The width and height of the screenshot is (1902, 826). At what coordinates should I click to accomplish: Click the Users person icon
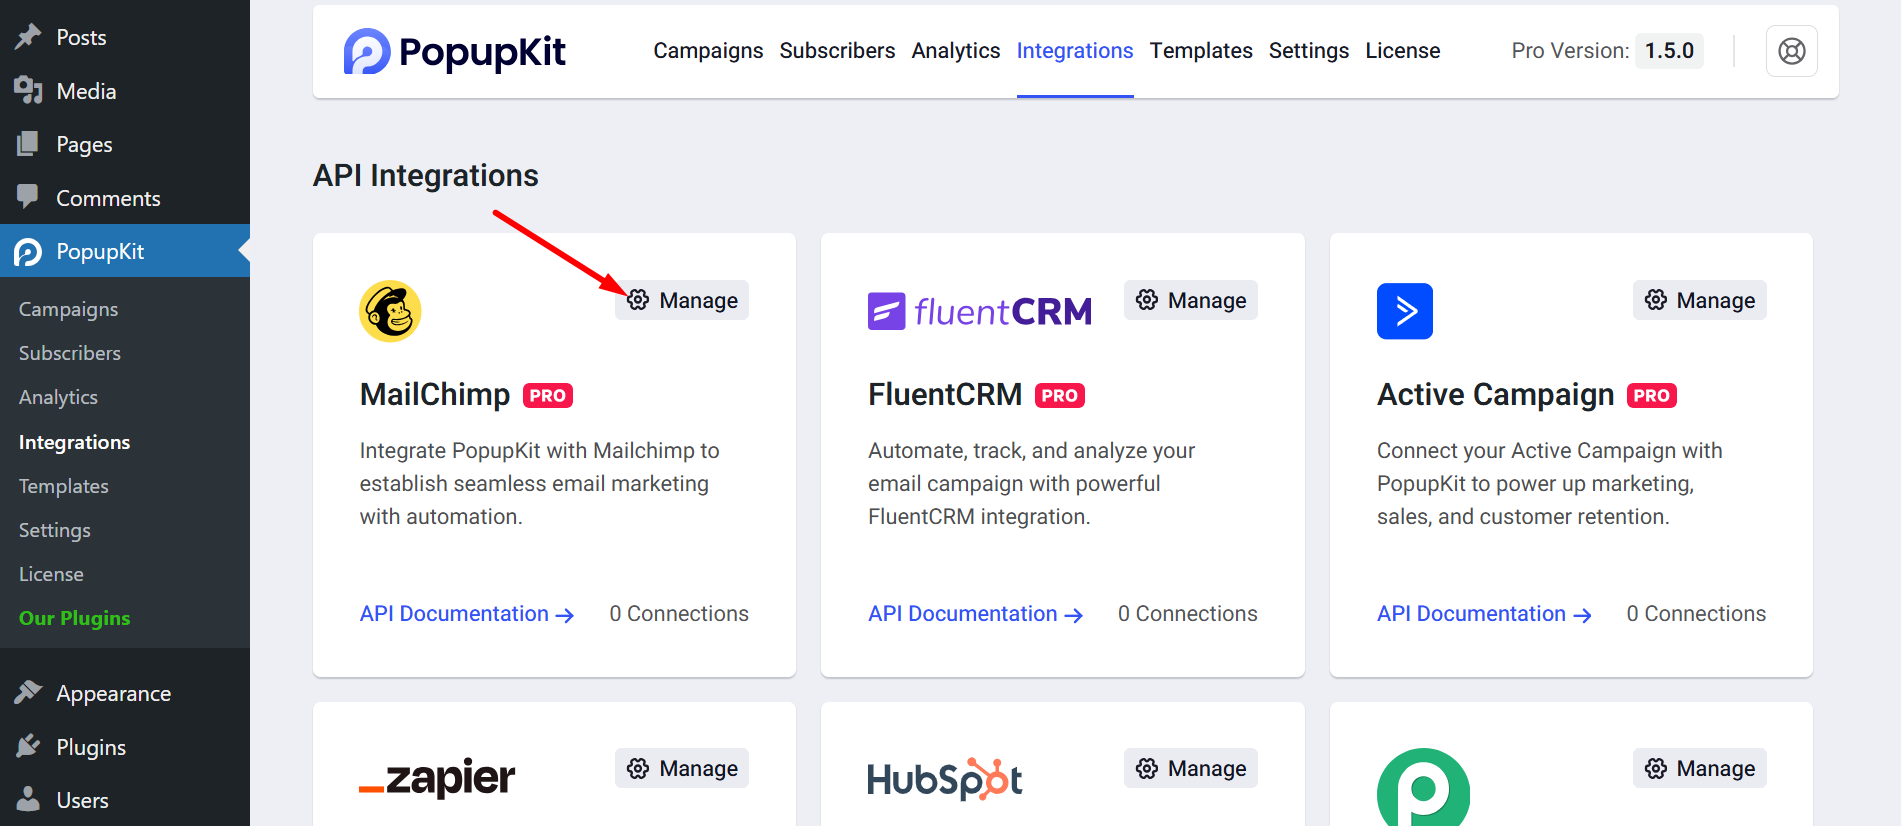(x=28, y=799)
